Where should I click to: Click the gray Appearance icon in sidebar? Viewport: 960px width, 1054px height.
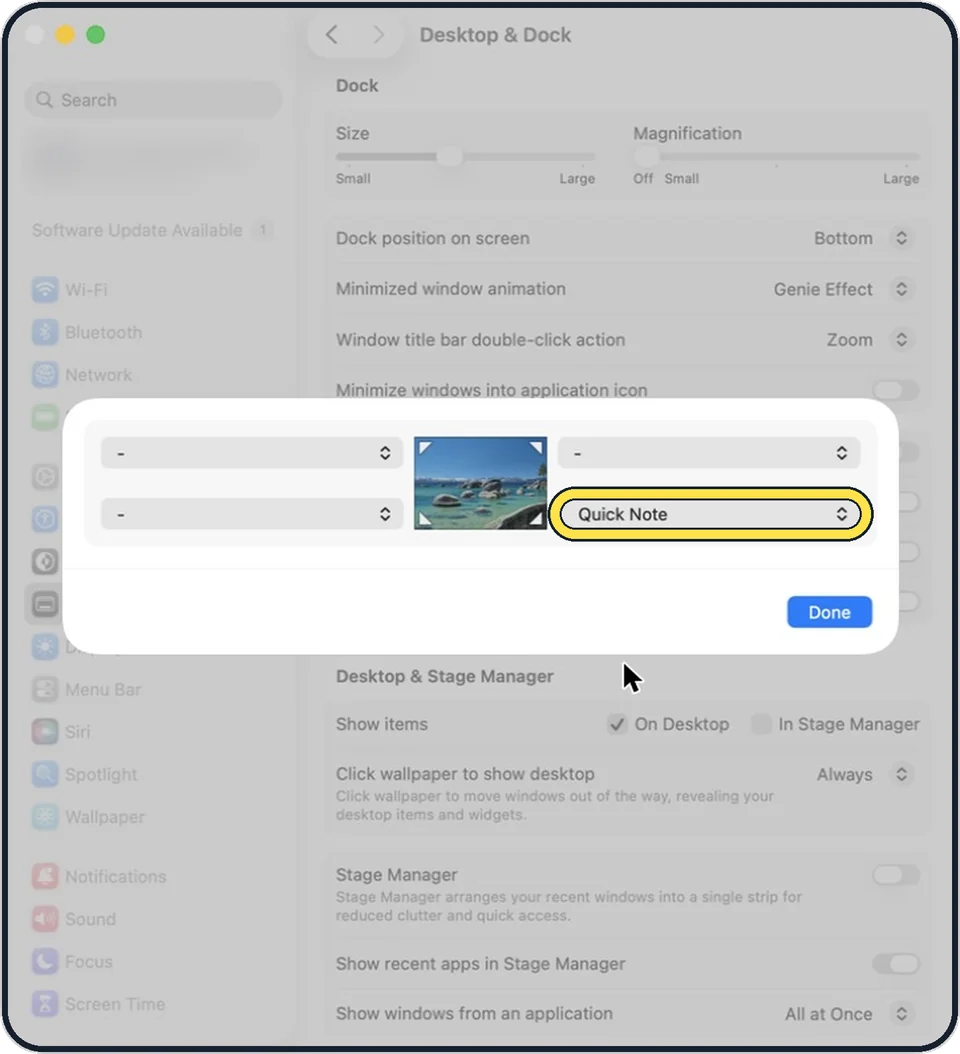click(45, 561)
